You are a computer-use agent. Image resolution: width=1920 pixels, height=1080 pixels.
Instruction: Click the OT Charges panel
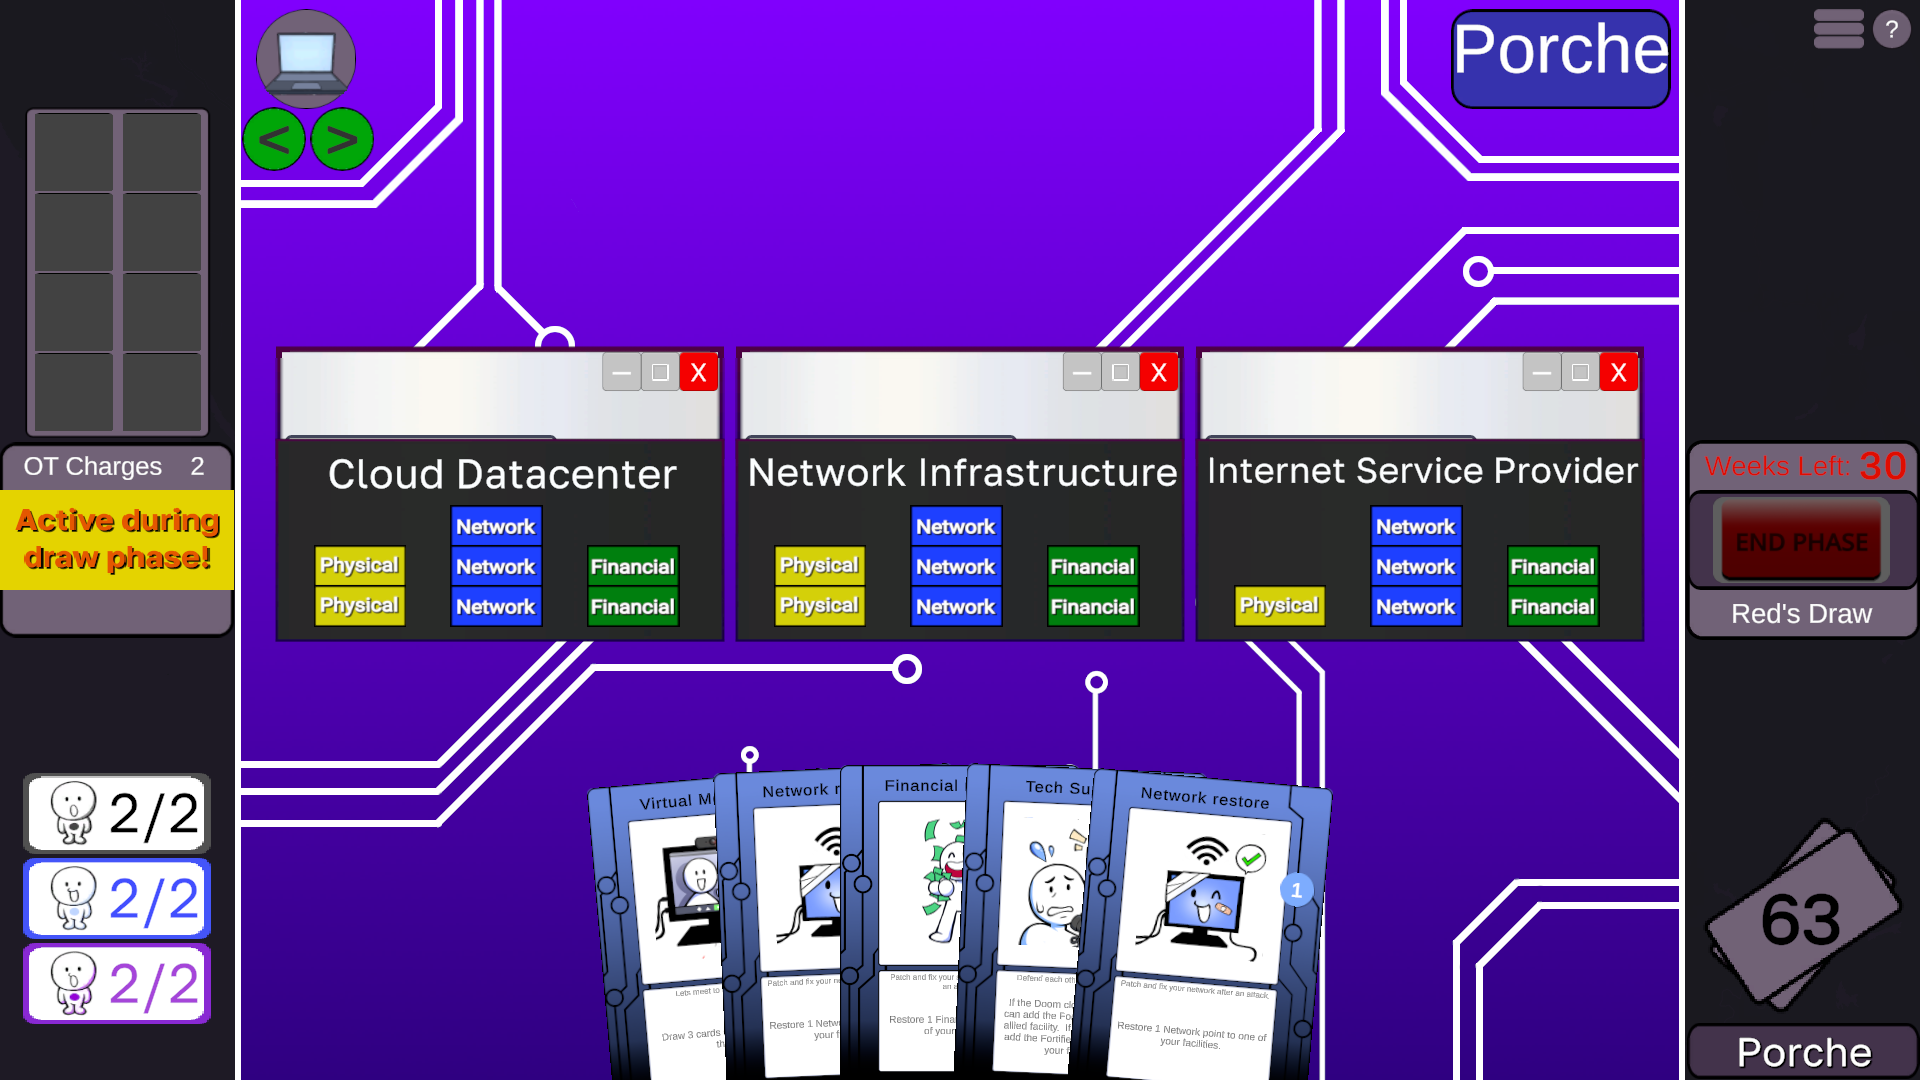117,466
